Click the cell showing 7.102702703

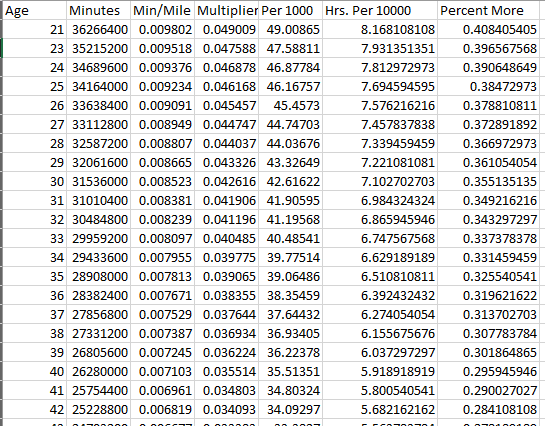click(380, 181)
